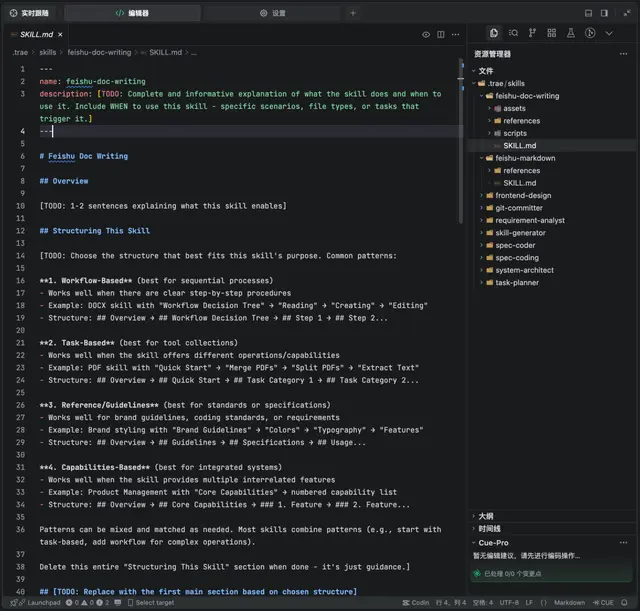The image size is (640, 611).
Task: Toggle the CUE status bar item
Action: click(603, 603)
